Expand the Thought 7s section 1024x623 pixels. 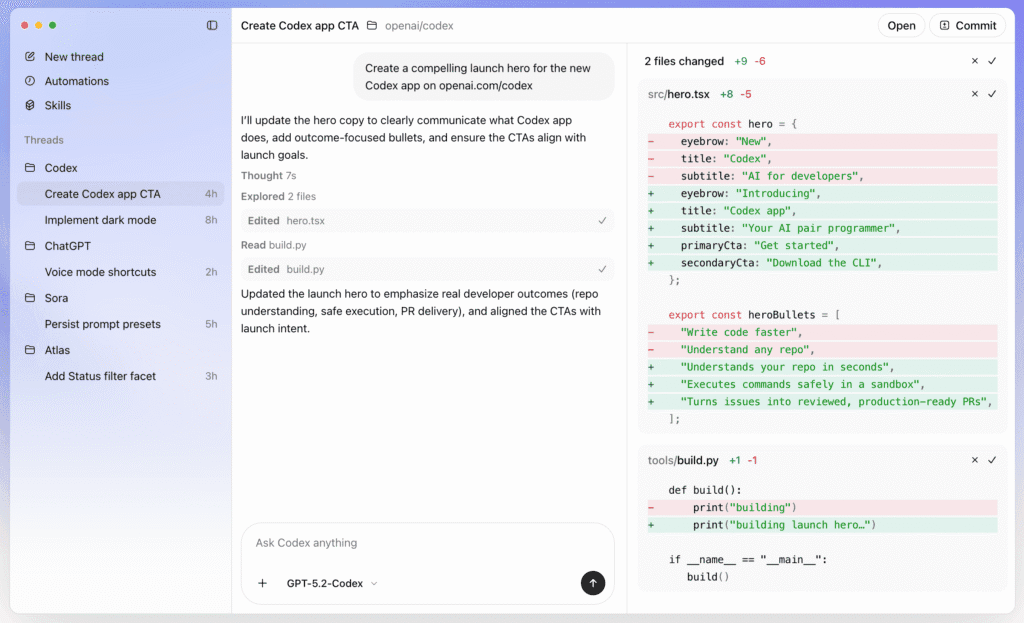click(268, 175)
